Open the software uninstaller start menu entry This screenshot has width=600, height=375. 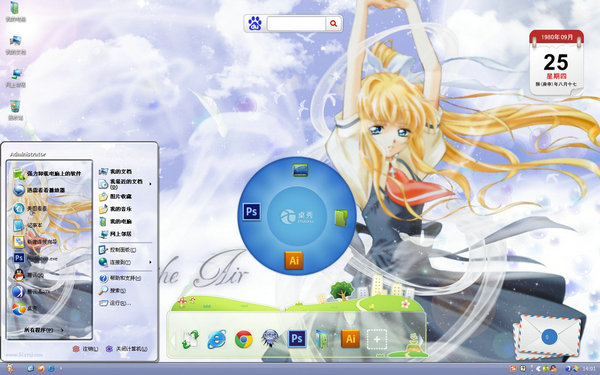(47, 173)
